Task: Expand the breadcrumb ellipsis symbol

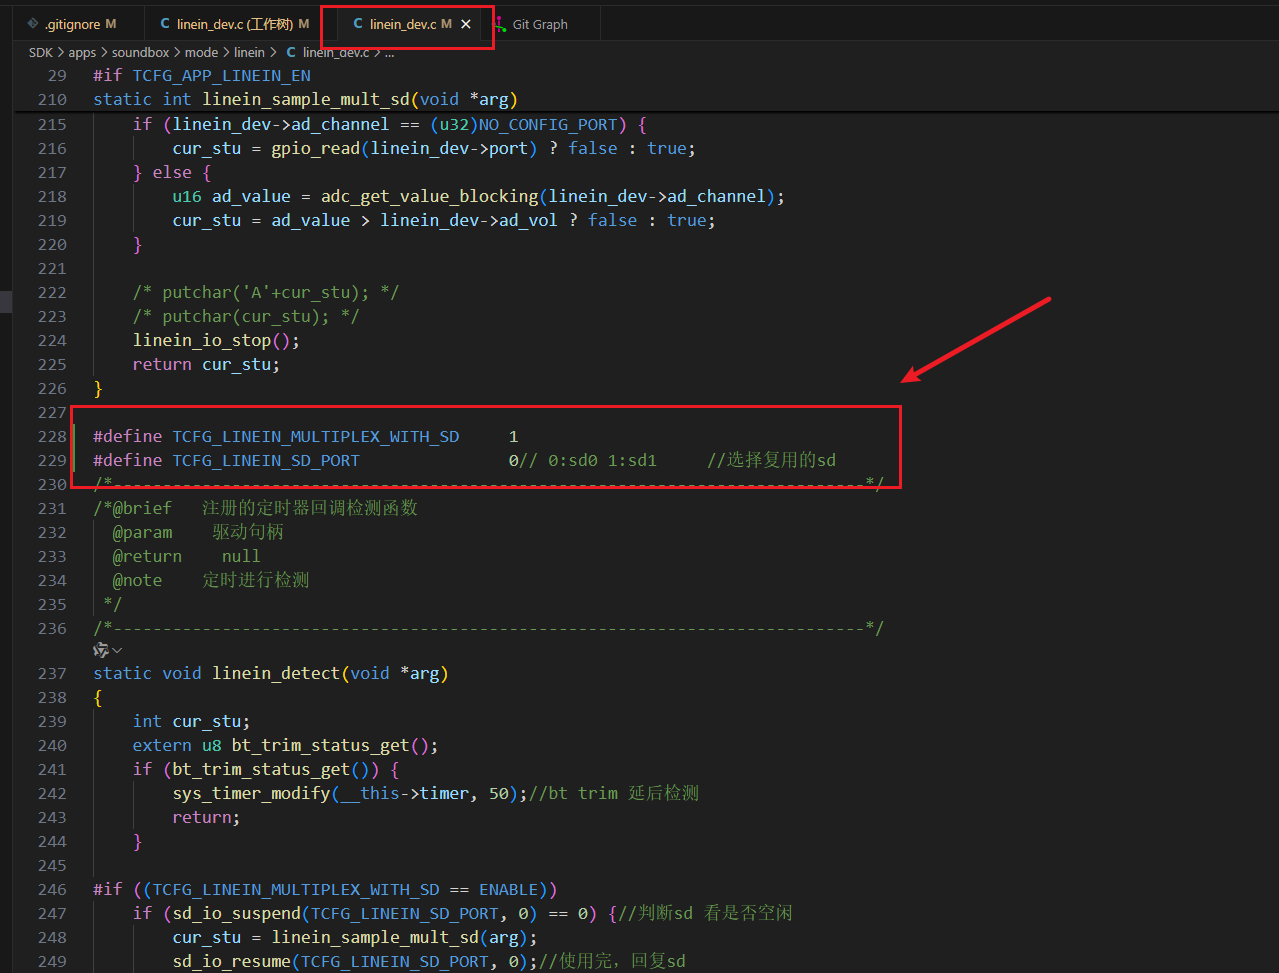Action: tap(390, 52)
